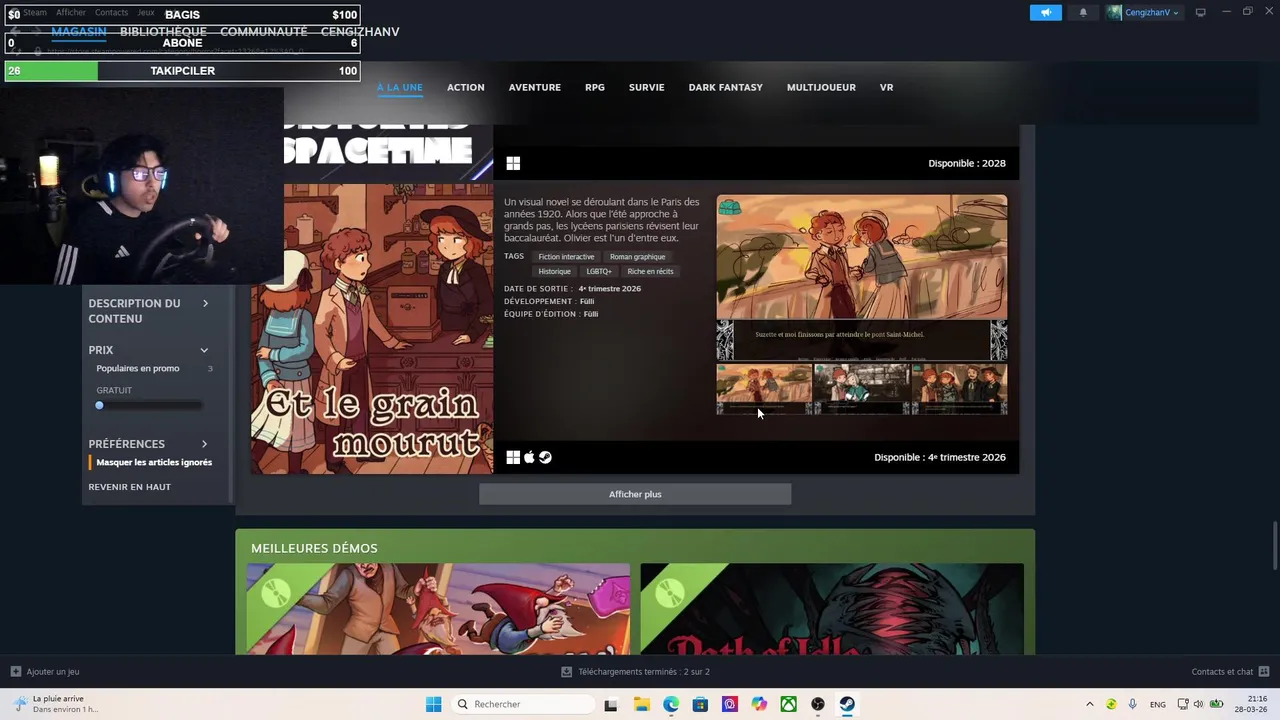Select the À LA UNE tab

(399, 87)
